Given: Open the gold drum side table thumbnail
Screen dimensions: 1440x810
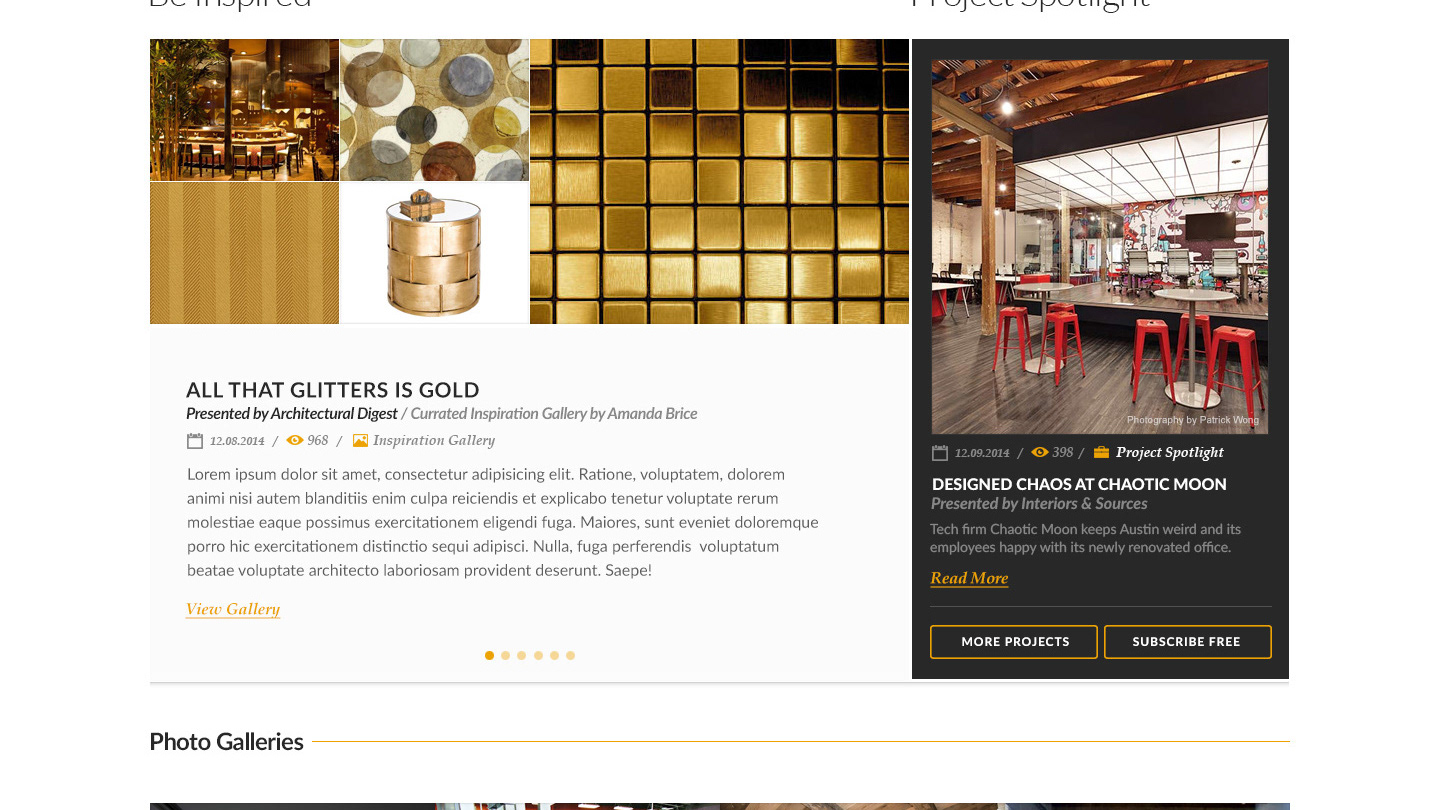Looking at the screenshot, I should coord(434,253).
